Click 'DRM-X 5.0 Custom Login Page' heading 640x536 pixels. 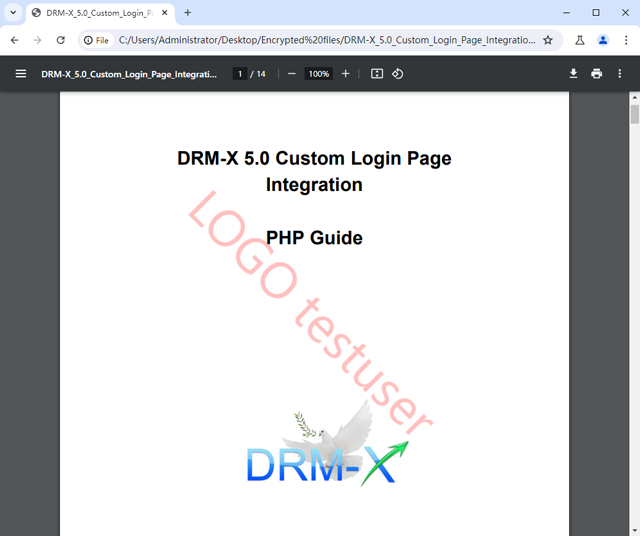click(x=314, y=158)
